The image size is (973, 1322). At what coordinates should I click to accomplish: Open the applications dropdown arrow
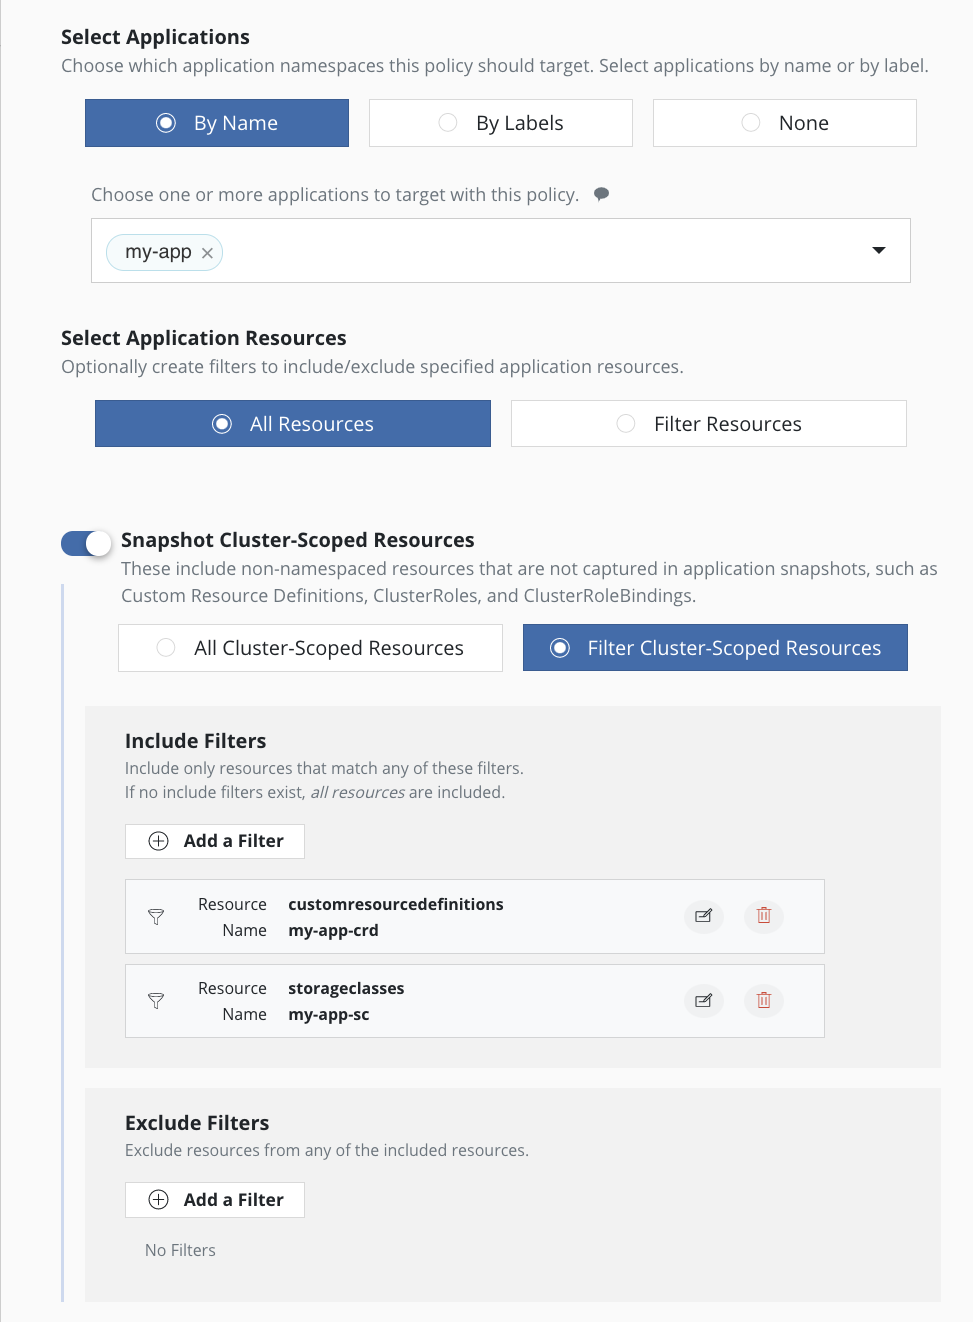coord(878,251)
